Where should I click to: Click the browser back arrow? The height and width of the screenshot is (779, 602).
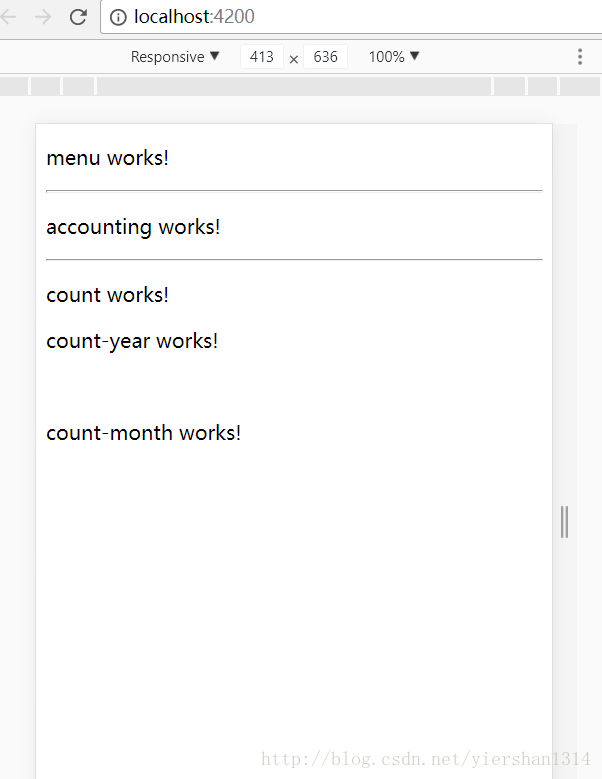pyautogui.click(x=8, y=17)
